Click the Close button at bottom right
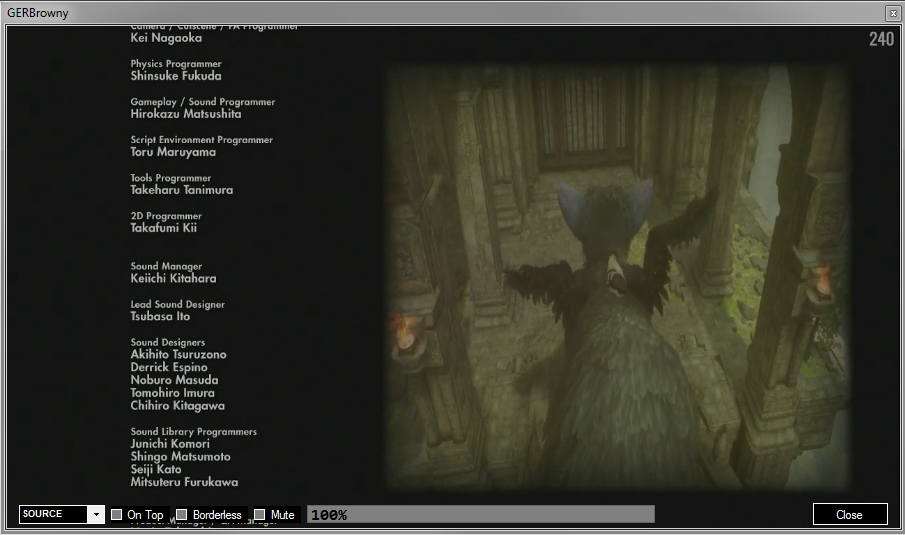The image size is (905, 535). [x=850, y=514]
